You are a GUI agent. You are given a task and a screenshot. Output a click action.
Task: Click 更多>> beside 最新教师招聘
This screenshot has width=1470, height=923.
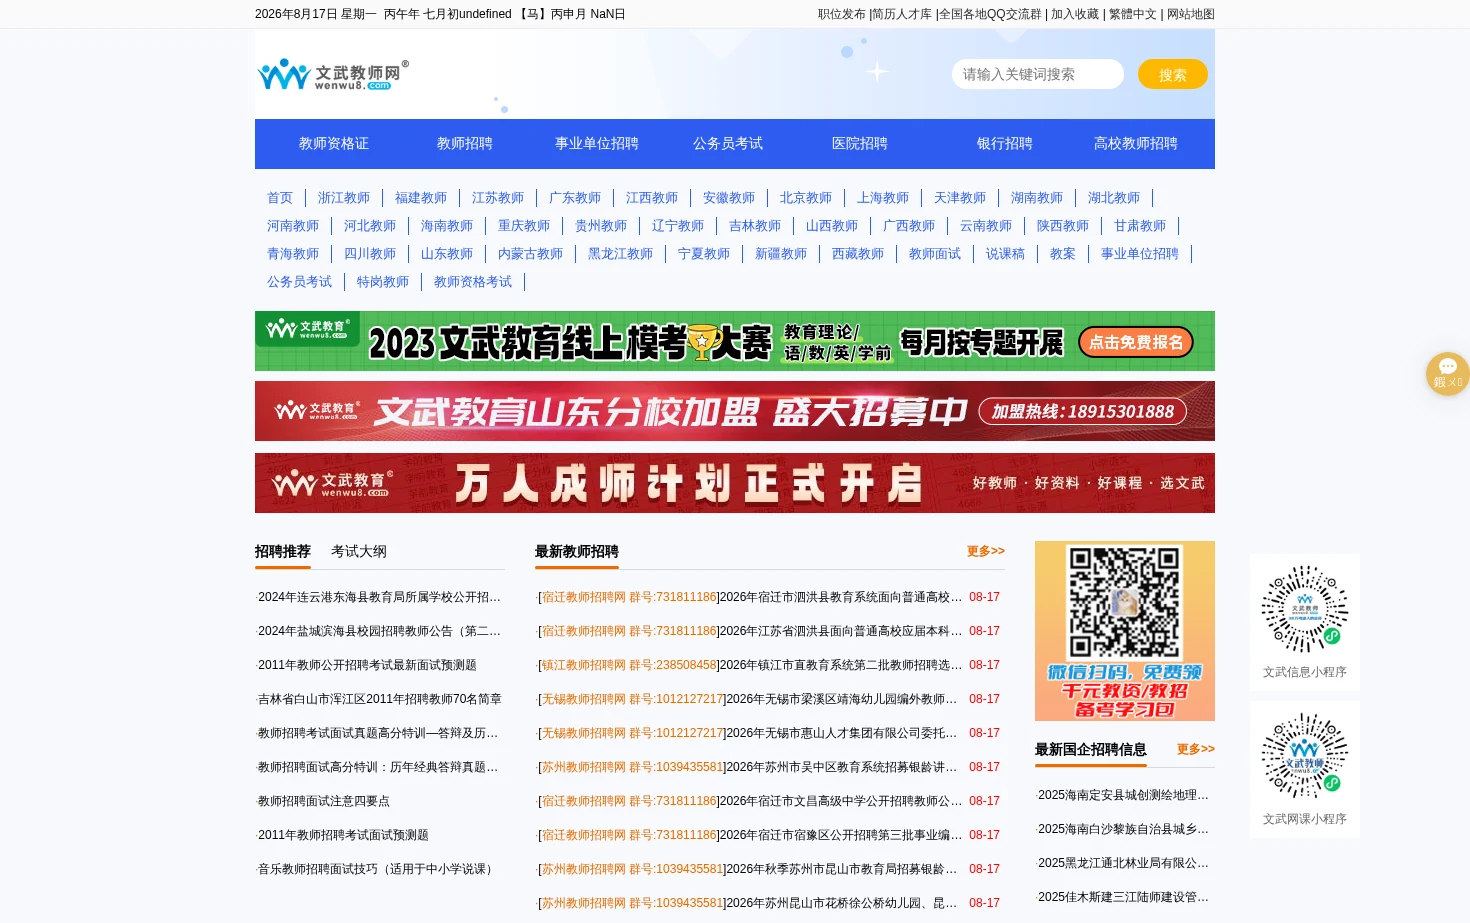pos(986,551)
